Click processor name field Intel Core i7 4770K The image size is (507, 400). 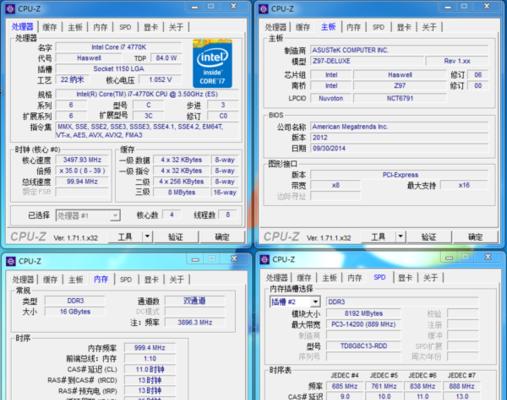[119, 47]
